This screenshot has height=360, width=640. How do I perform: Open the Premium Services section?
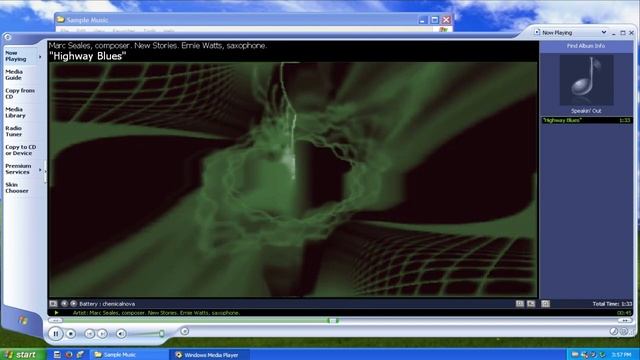(18, 169)
